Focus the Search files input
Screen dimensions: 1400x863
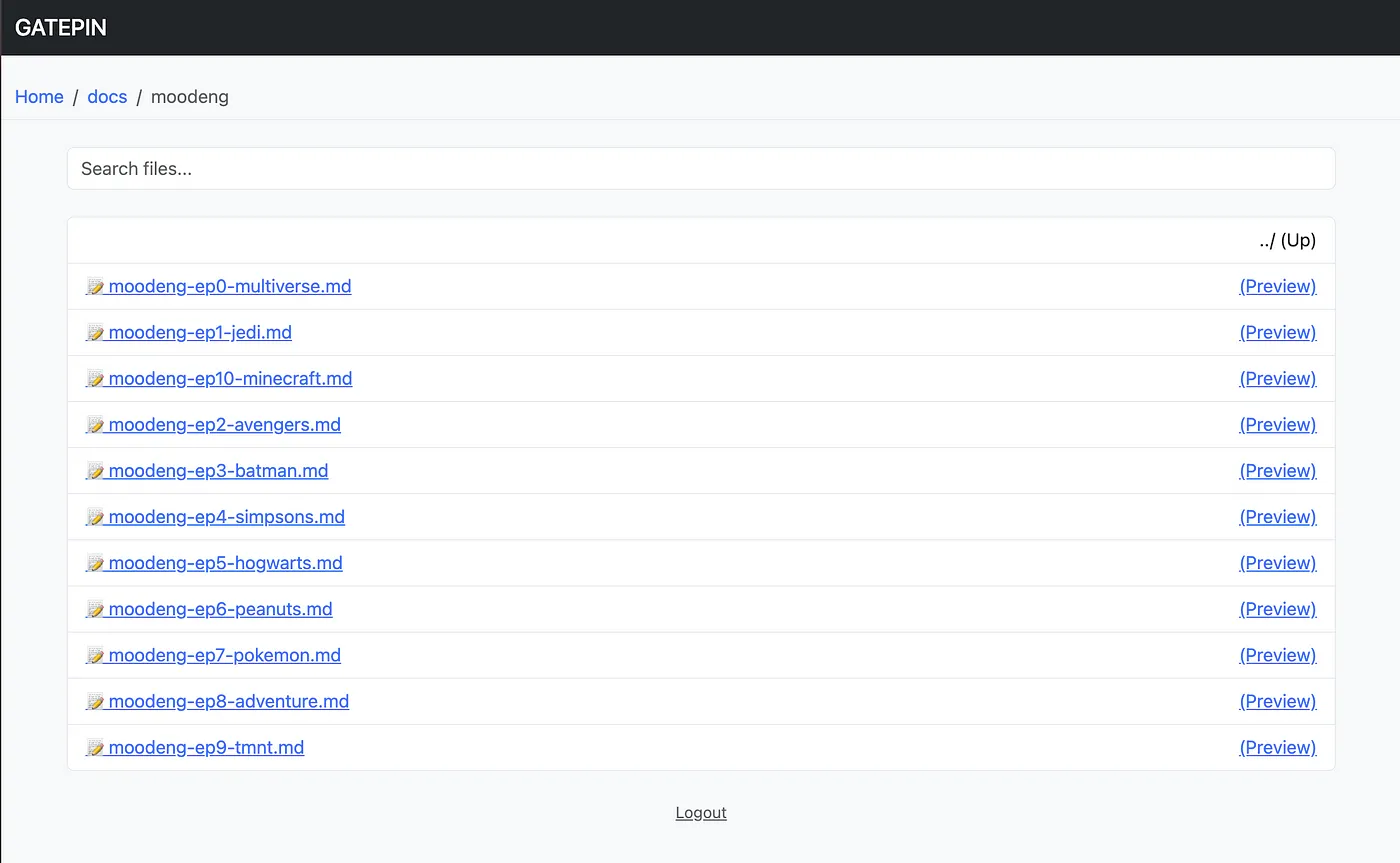pyautogui.click(x=701, y=168)
